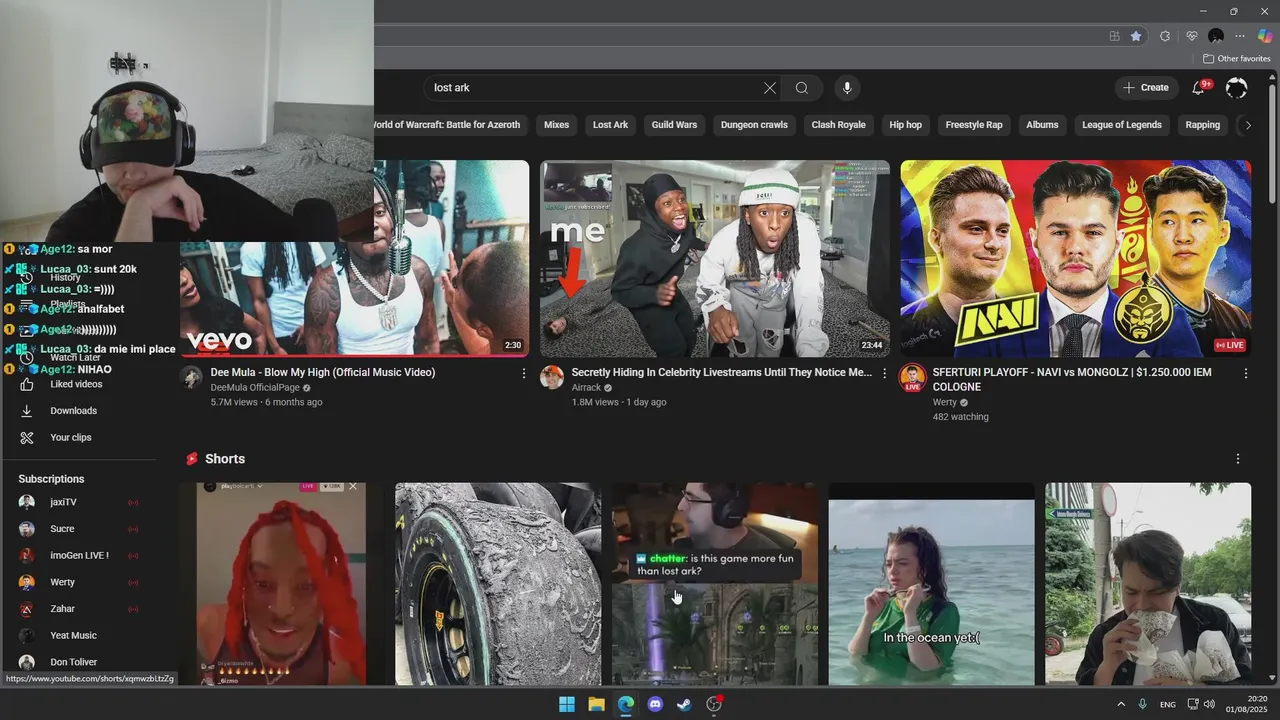Screen dimensions: 1280x720
Task: Open the Other favorites folder
Action: pos(1237,59)
